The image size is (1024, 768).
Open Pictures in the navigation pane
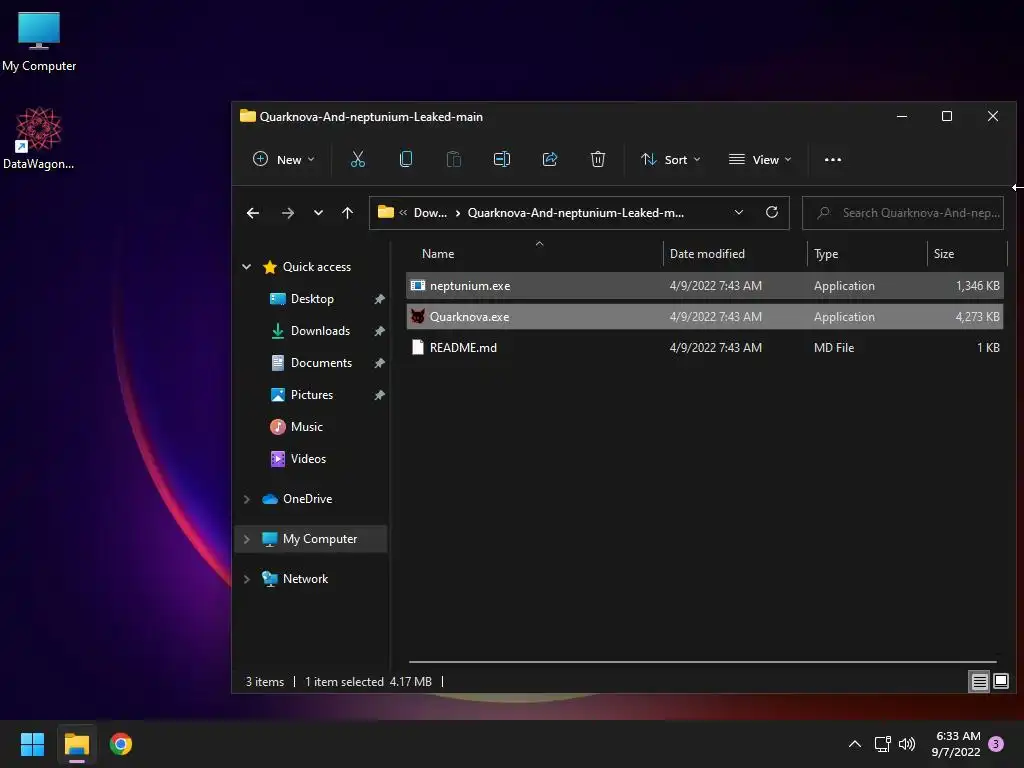point(311,394)
